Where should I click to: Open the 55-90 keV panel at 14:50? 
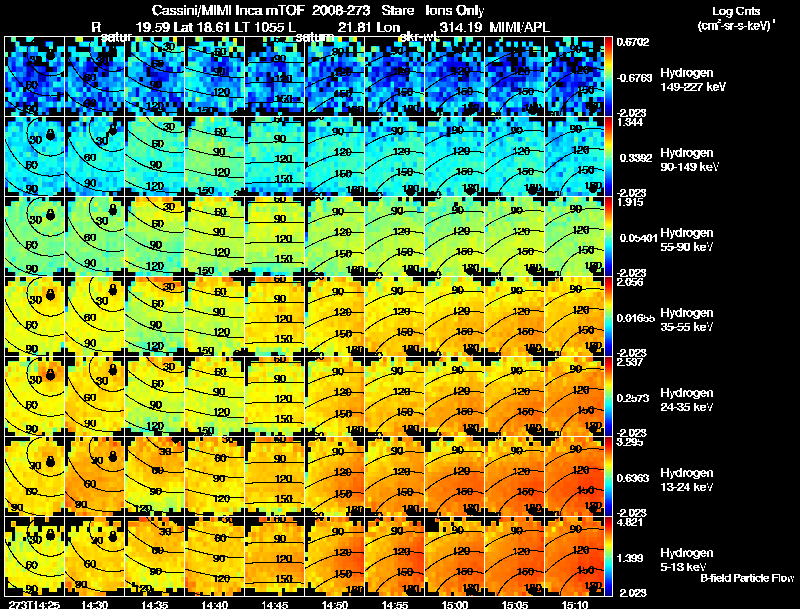coord(335,237)
